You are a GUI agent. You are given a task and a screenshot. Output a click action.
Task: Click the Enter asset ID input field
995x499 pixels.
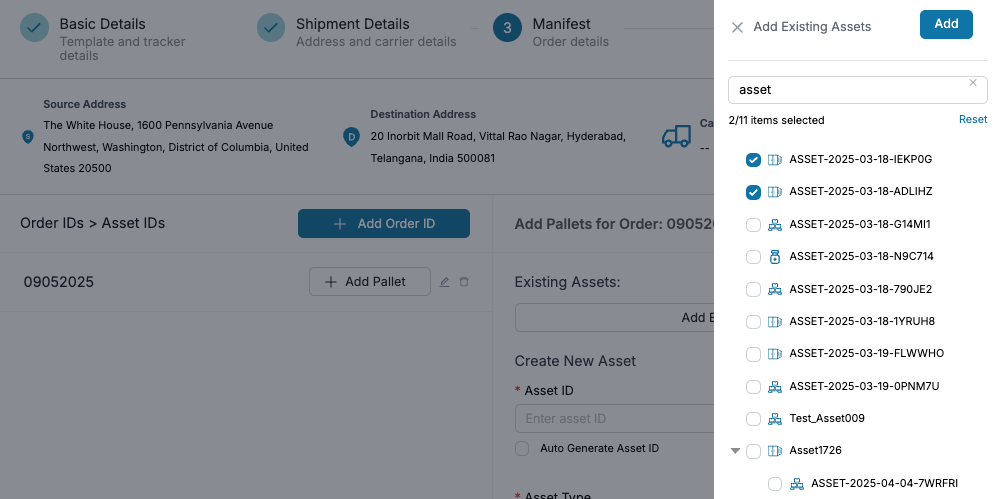tap(610, 418)
